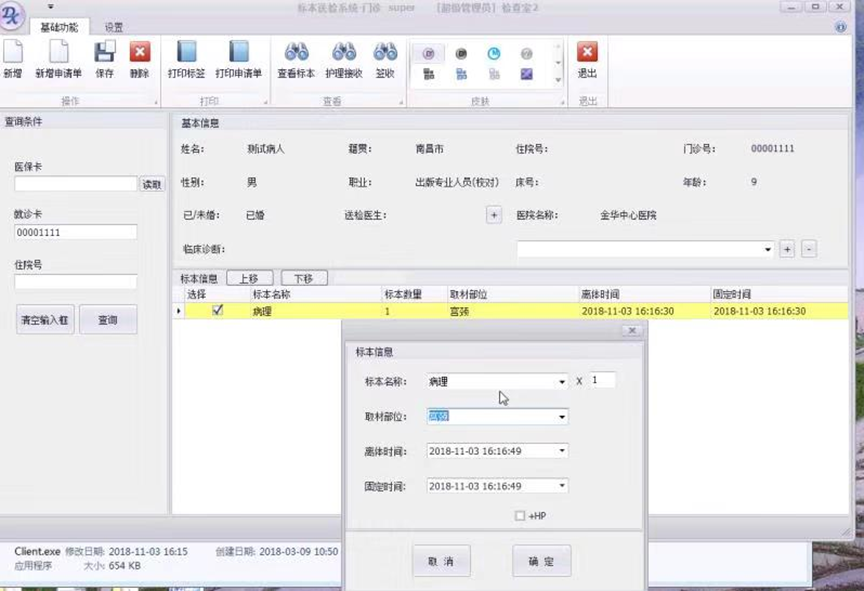This screenshot has height=591, width=864.
Task: Select the blue grid skin icon
Action: point(461,74)
